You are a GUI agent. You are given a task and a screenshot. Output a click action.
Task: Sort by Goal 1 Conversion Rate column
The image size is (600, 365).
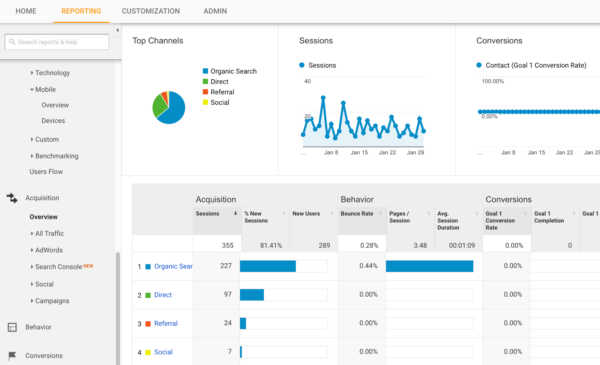coord(507,220)
